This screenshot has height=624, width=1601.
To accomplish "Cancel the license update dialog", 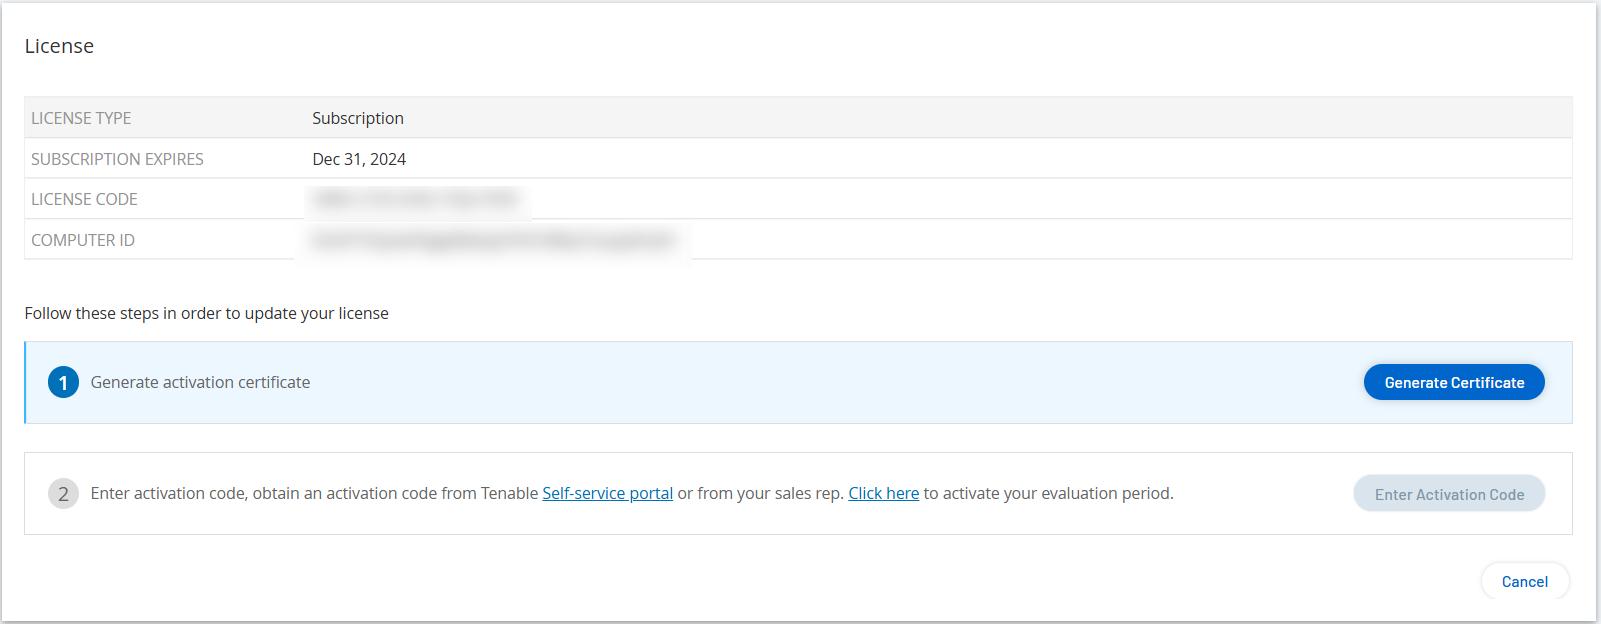I will pyautogui.click(x=1524, y=582).
